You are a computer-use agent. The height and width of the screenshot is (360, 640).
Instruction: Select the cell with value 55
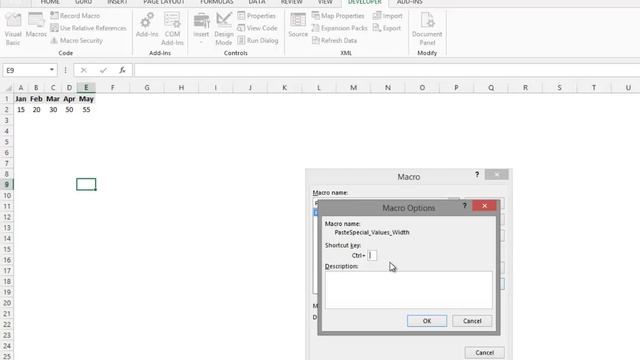pos(86,110)
